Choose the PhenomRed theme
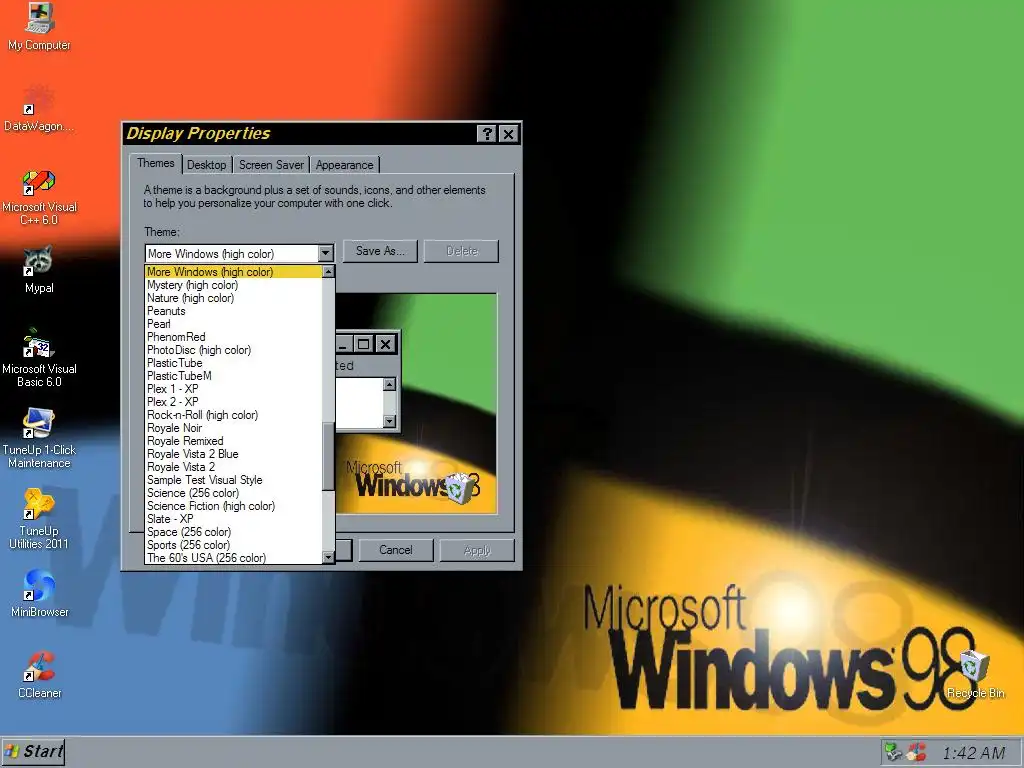The image size is (1024, 768). click(234, 337)
